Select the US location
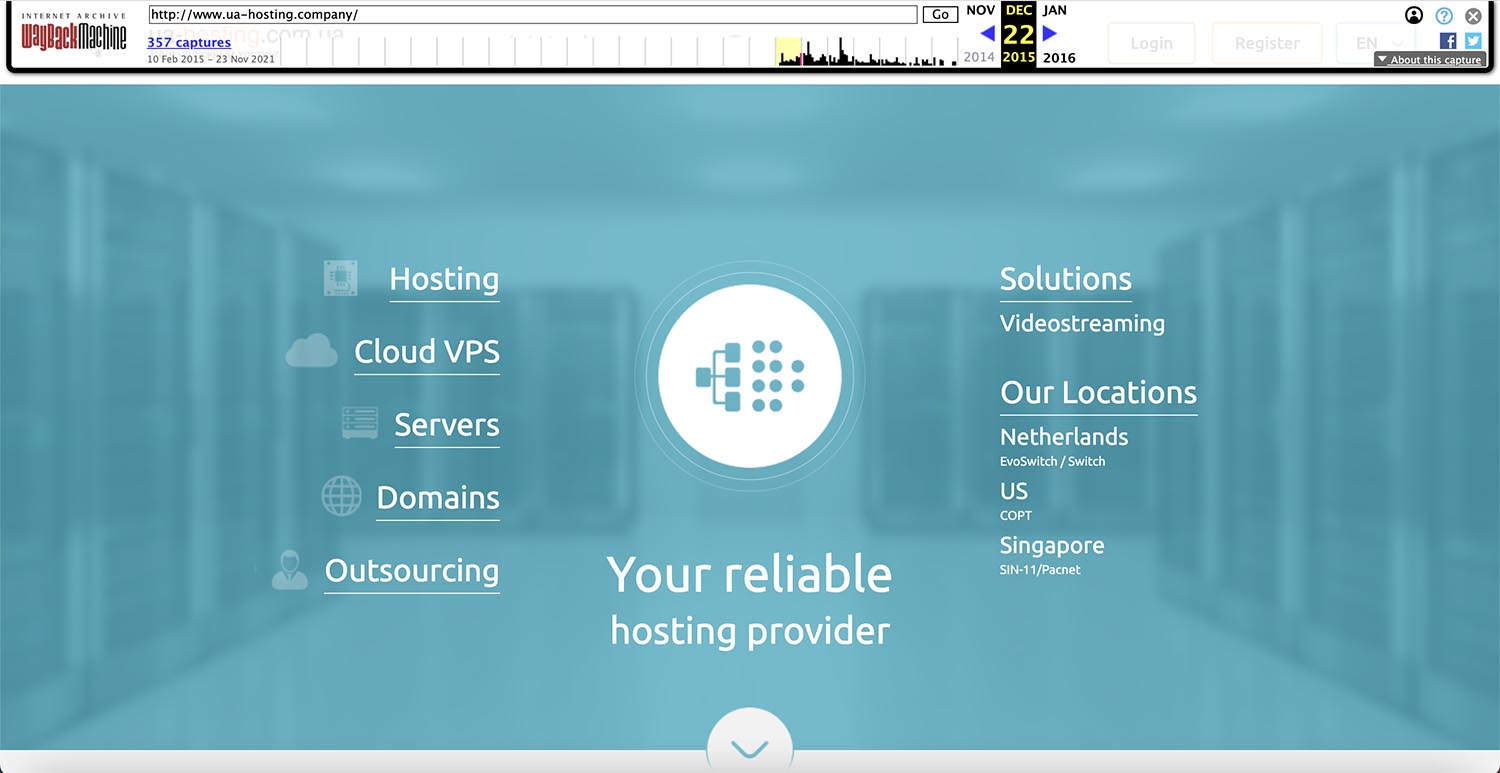Screen dimensions: 1500x773 [x=1014, y=491]
